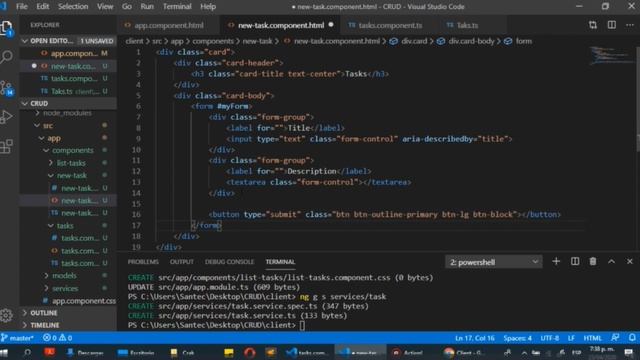Viewport: 640px width, 360px height.
Task: Click HTML language mode in status bar
Action: pos(592,338)
